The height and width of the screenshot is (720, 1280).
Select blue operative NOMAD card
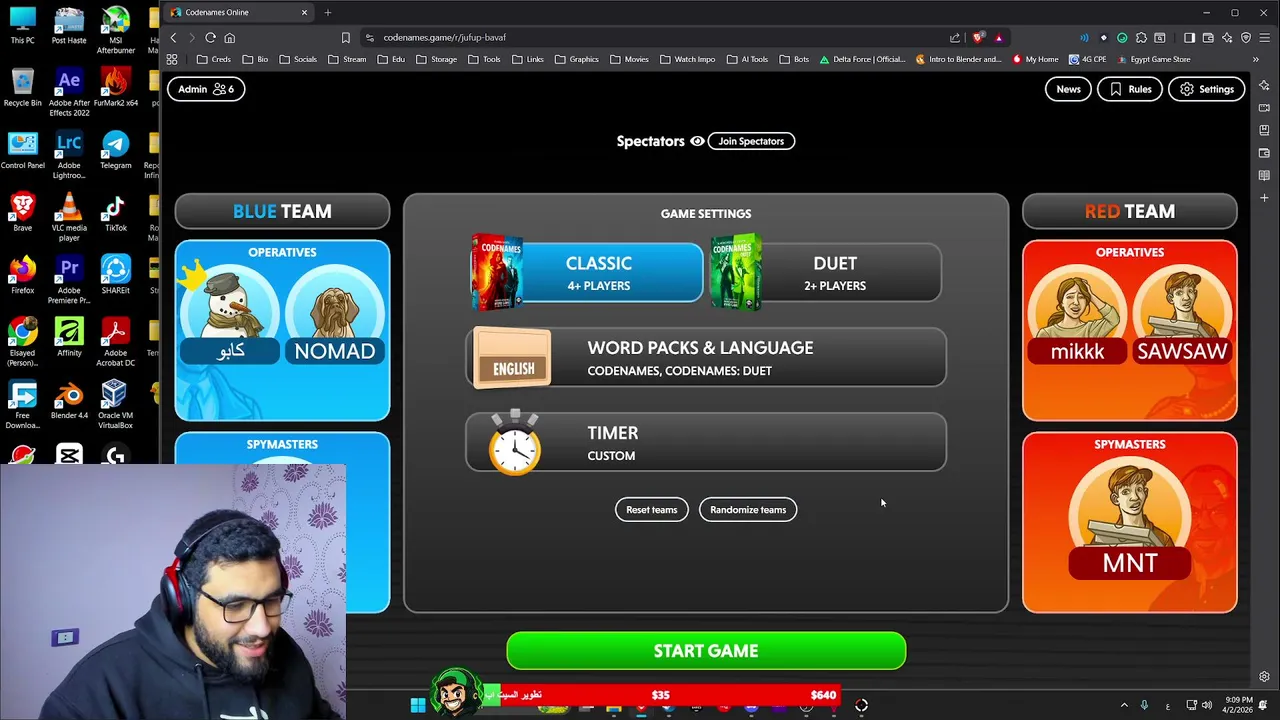pyautogui.click(x=335, y=313)
